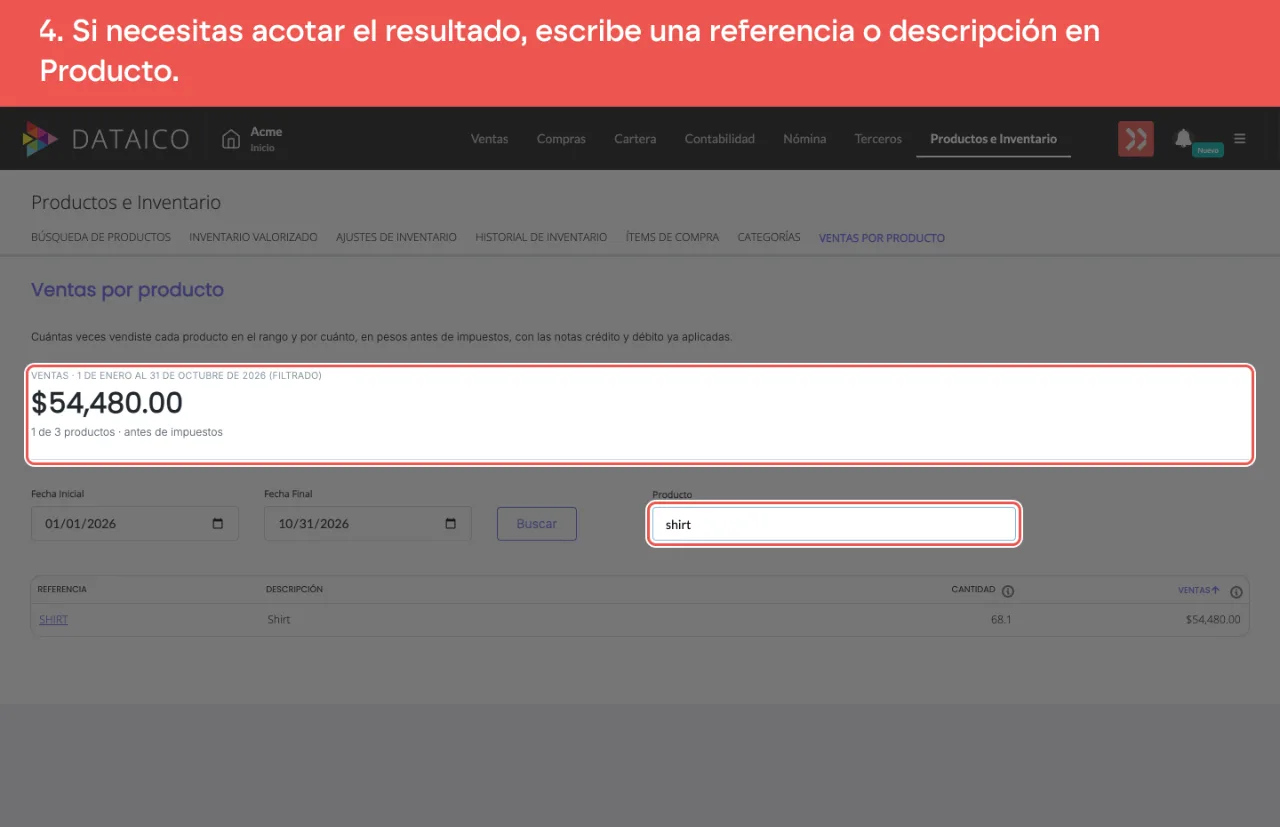Image resolution: width=1280 pixels, height=827 pixels.
Task: Click the Acme Inicio label
Action: pyautogui.click(x=266, y=139)
